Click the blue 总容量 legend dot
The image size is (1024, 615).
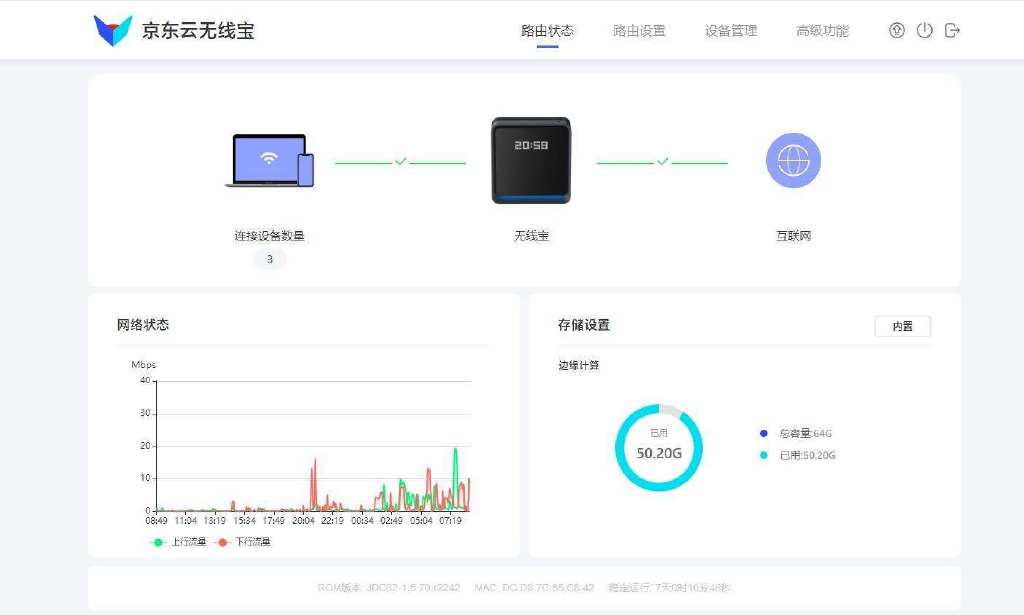tap(764, 434)
